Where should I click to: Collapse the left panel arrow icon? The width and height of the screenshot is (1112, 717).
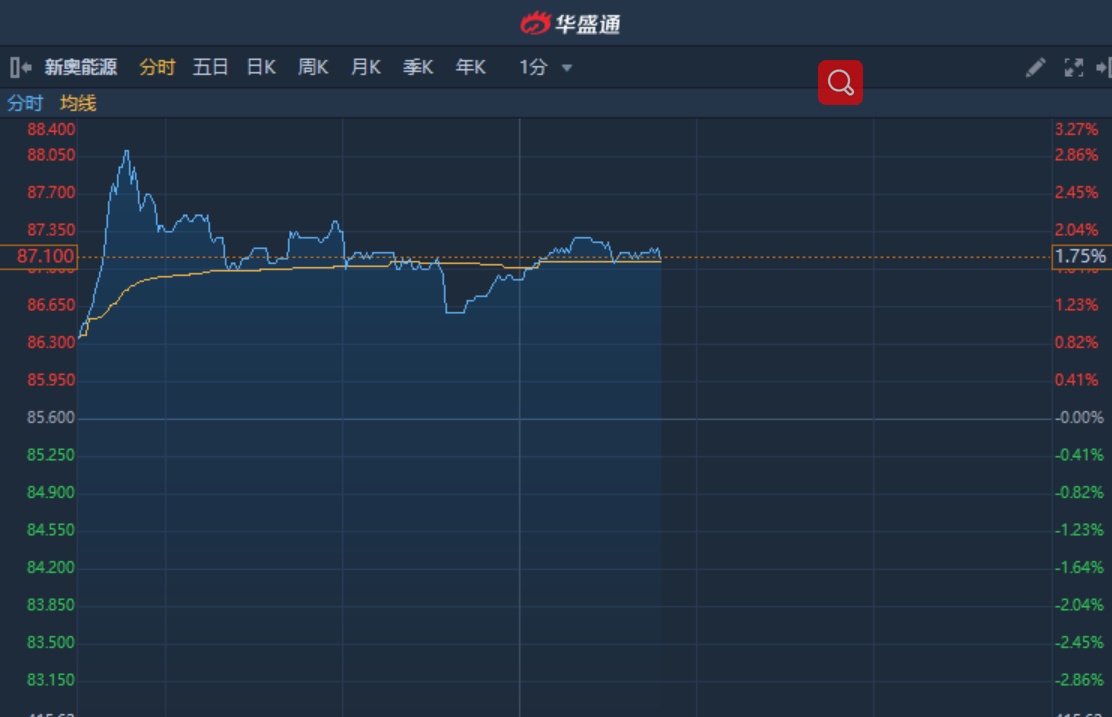20,67
